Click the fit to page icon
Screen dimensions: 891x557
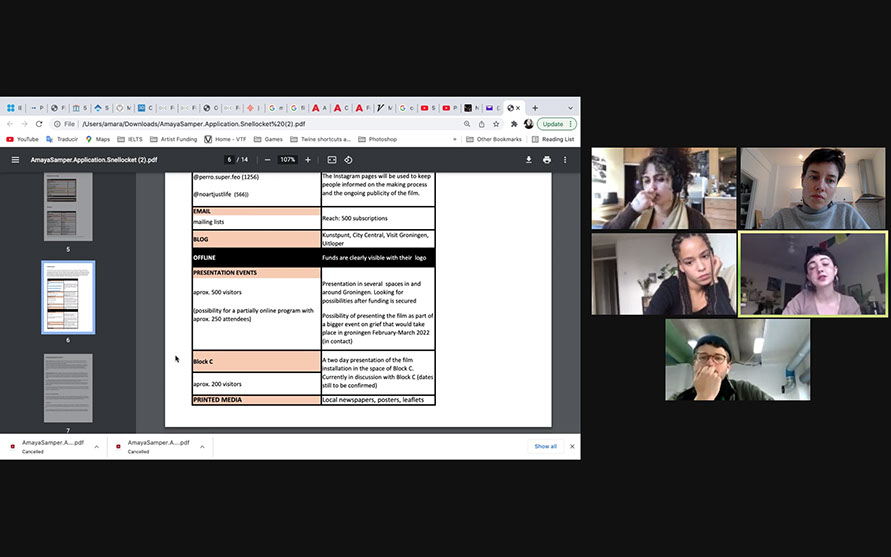[332, 160]
